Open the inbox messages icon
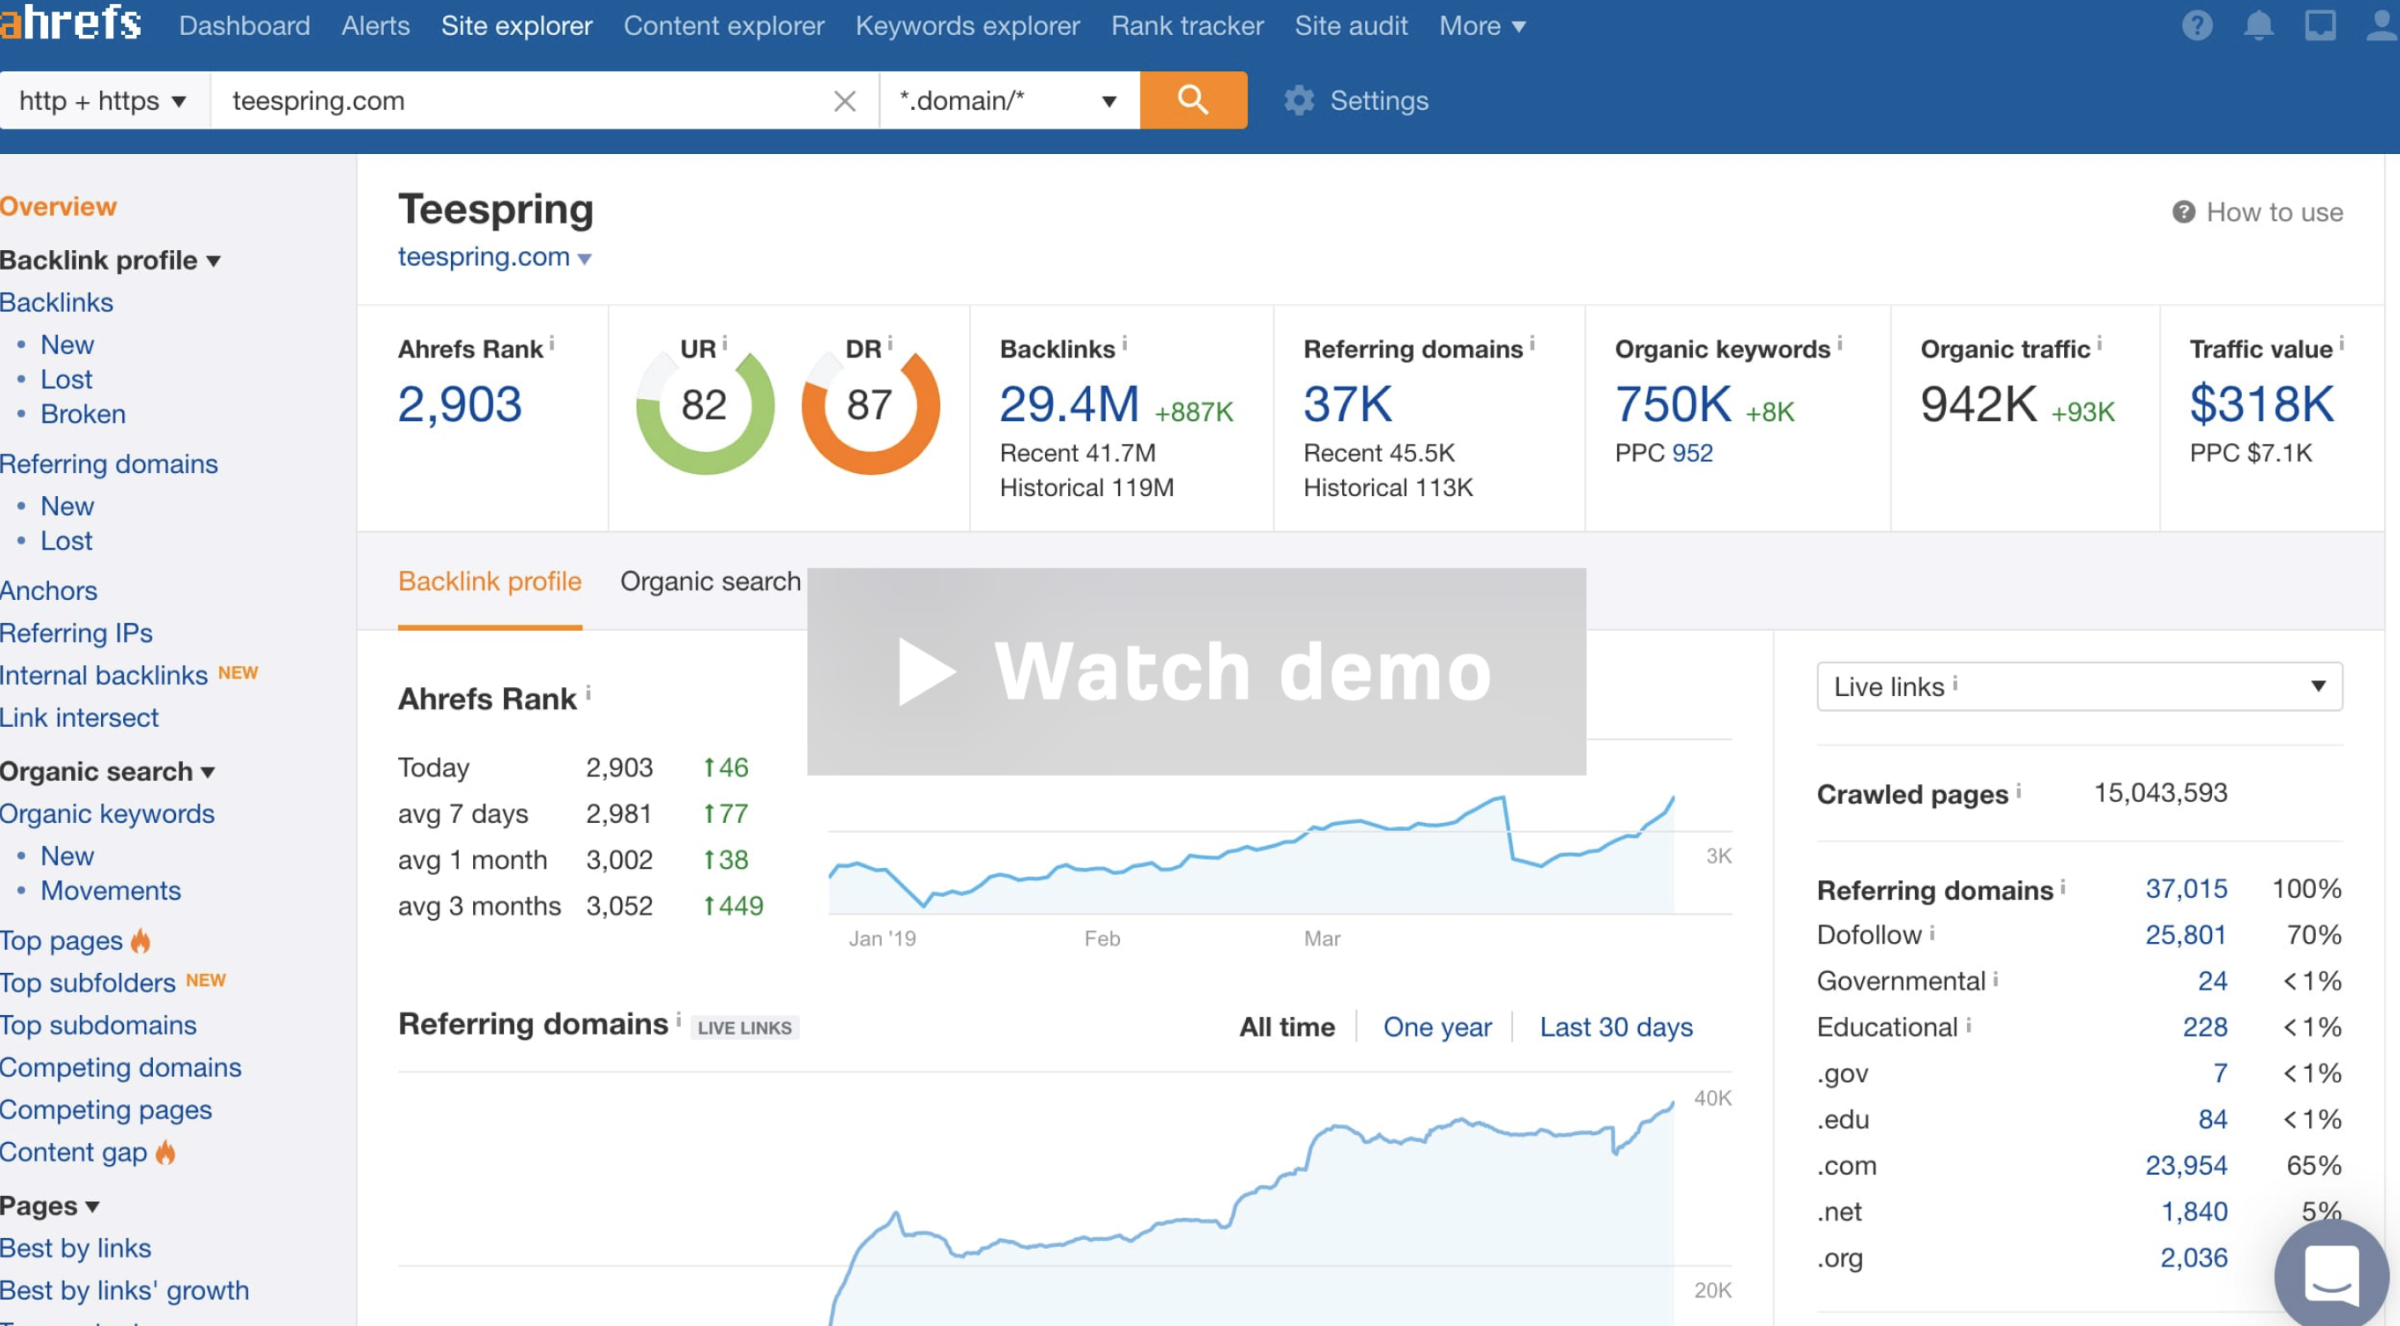 [2320, 25]
